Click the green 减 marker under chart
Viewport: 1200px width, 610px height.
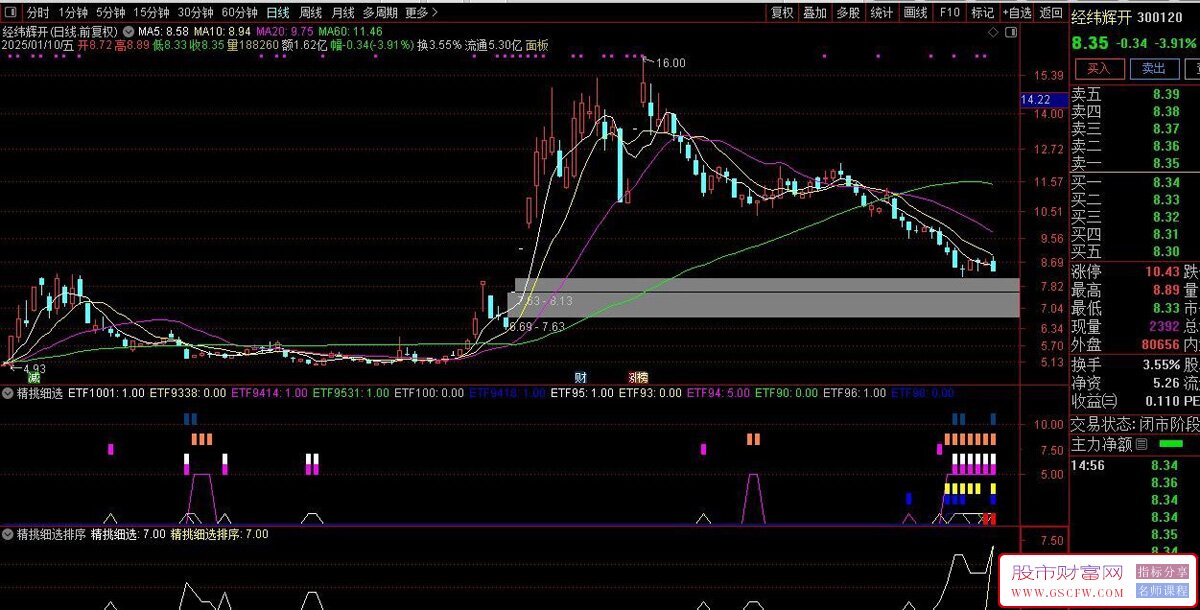[33, 377]
